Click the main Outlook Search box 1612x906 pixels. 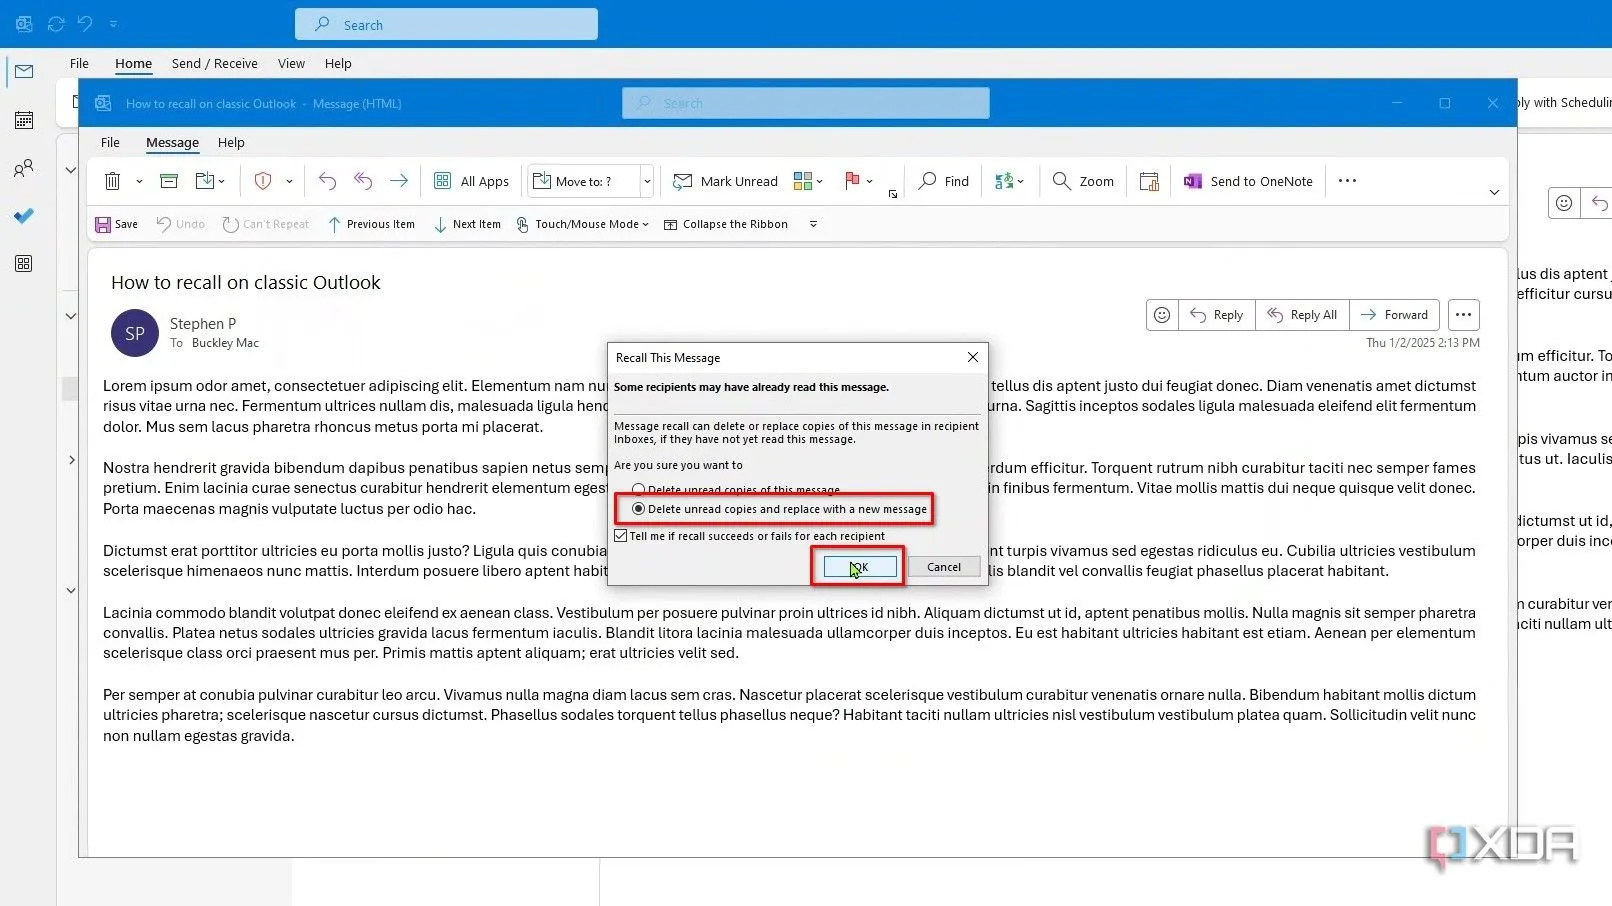pyautogui.click(x=446, y=24)
